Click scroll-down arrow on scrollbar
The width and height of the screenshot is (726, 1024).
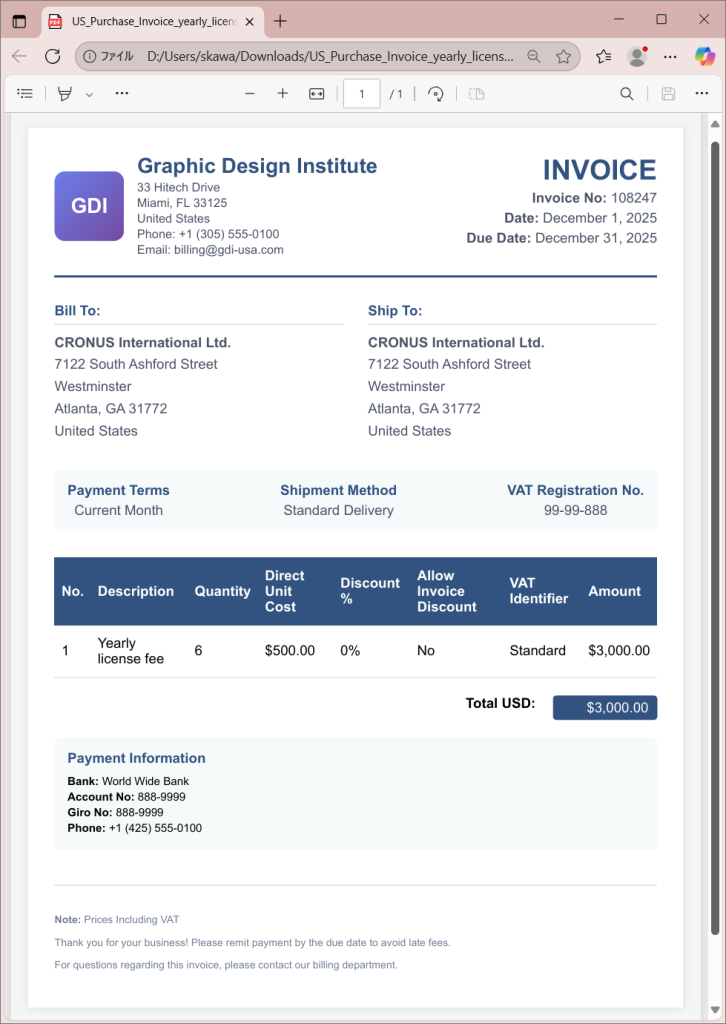tap(714, 1010)
